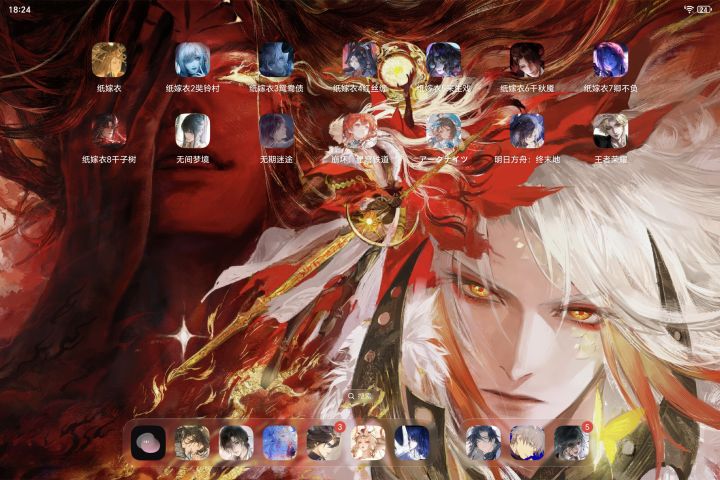This screenshot has width=720, height=480.
Task: Open 纸嫁衣8千子树 app
Action: coord(109,131)
